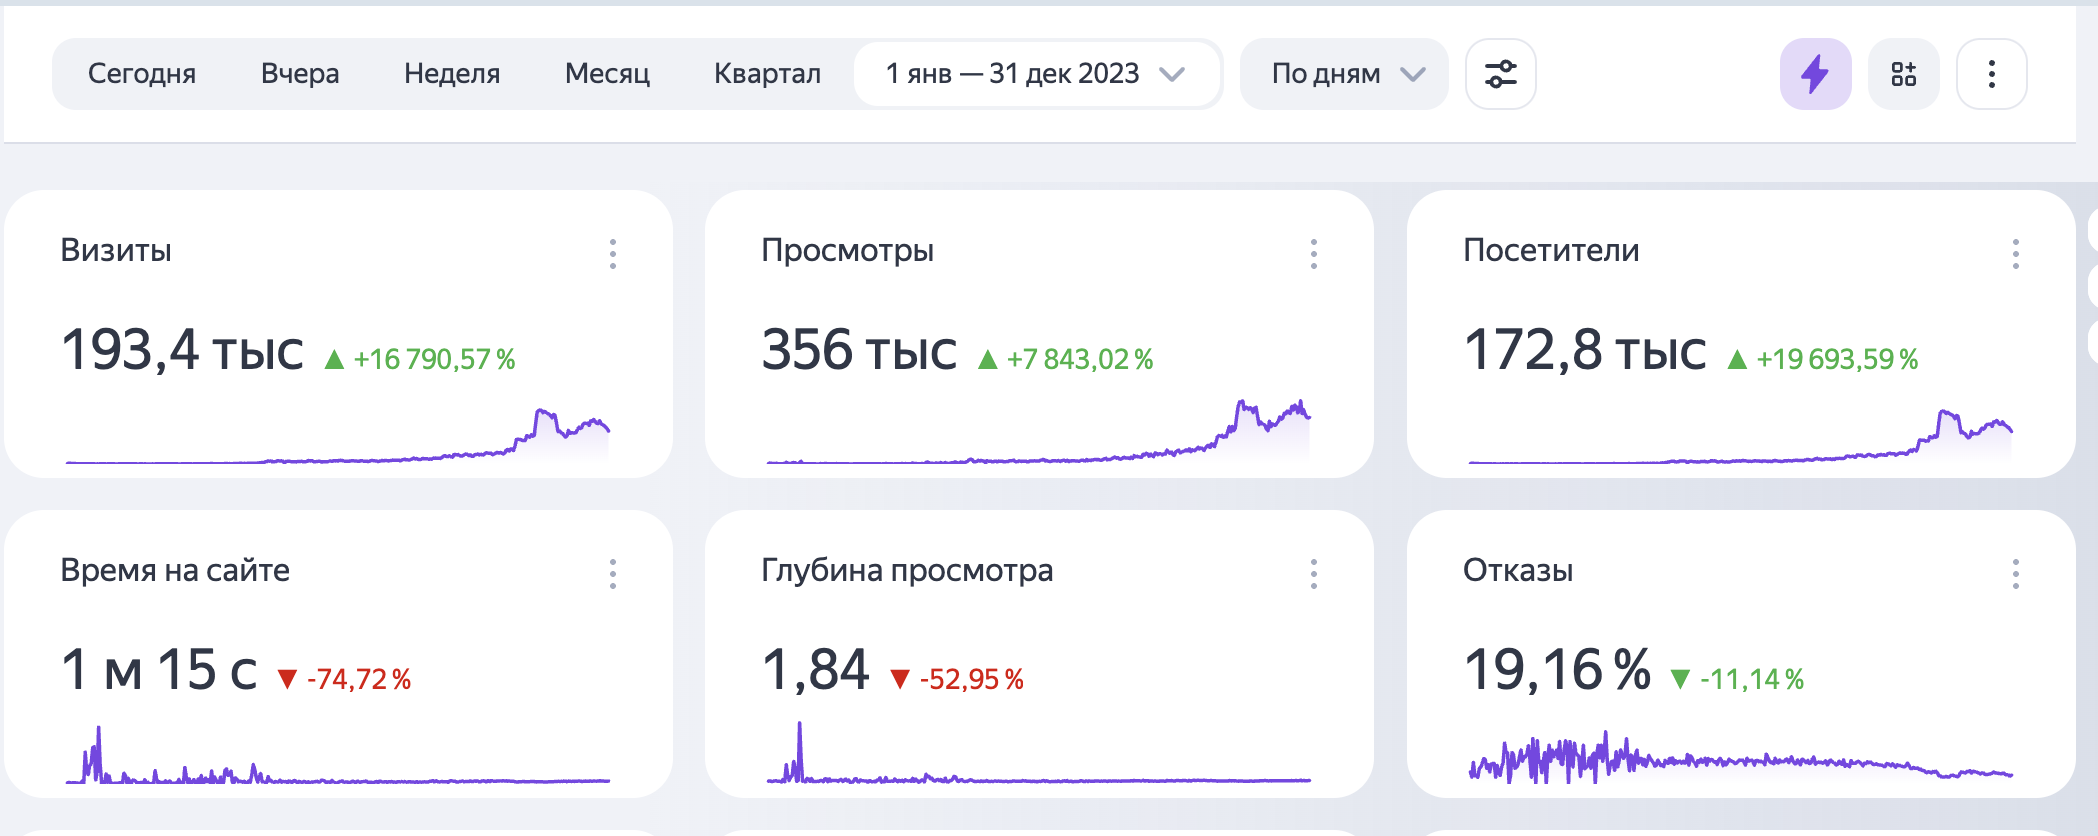Select the Сегодня period tab

pyautogui.click(x=142, y=74)
